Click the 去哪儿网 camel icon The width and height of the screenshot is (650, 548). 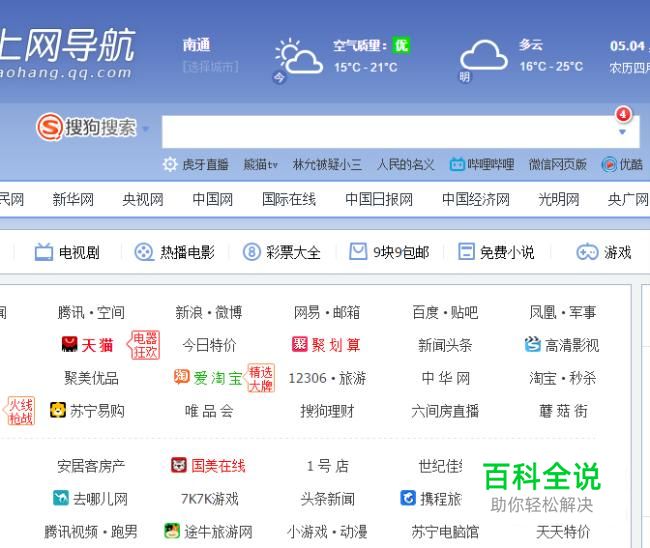61,498
